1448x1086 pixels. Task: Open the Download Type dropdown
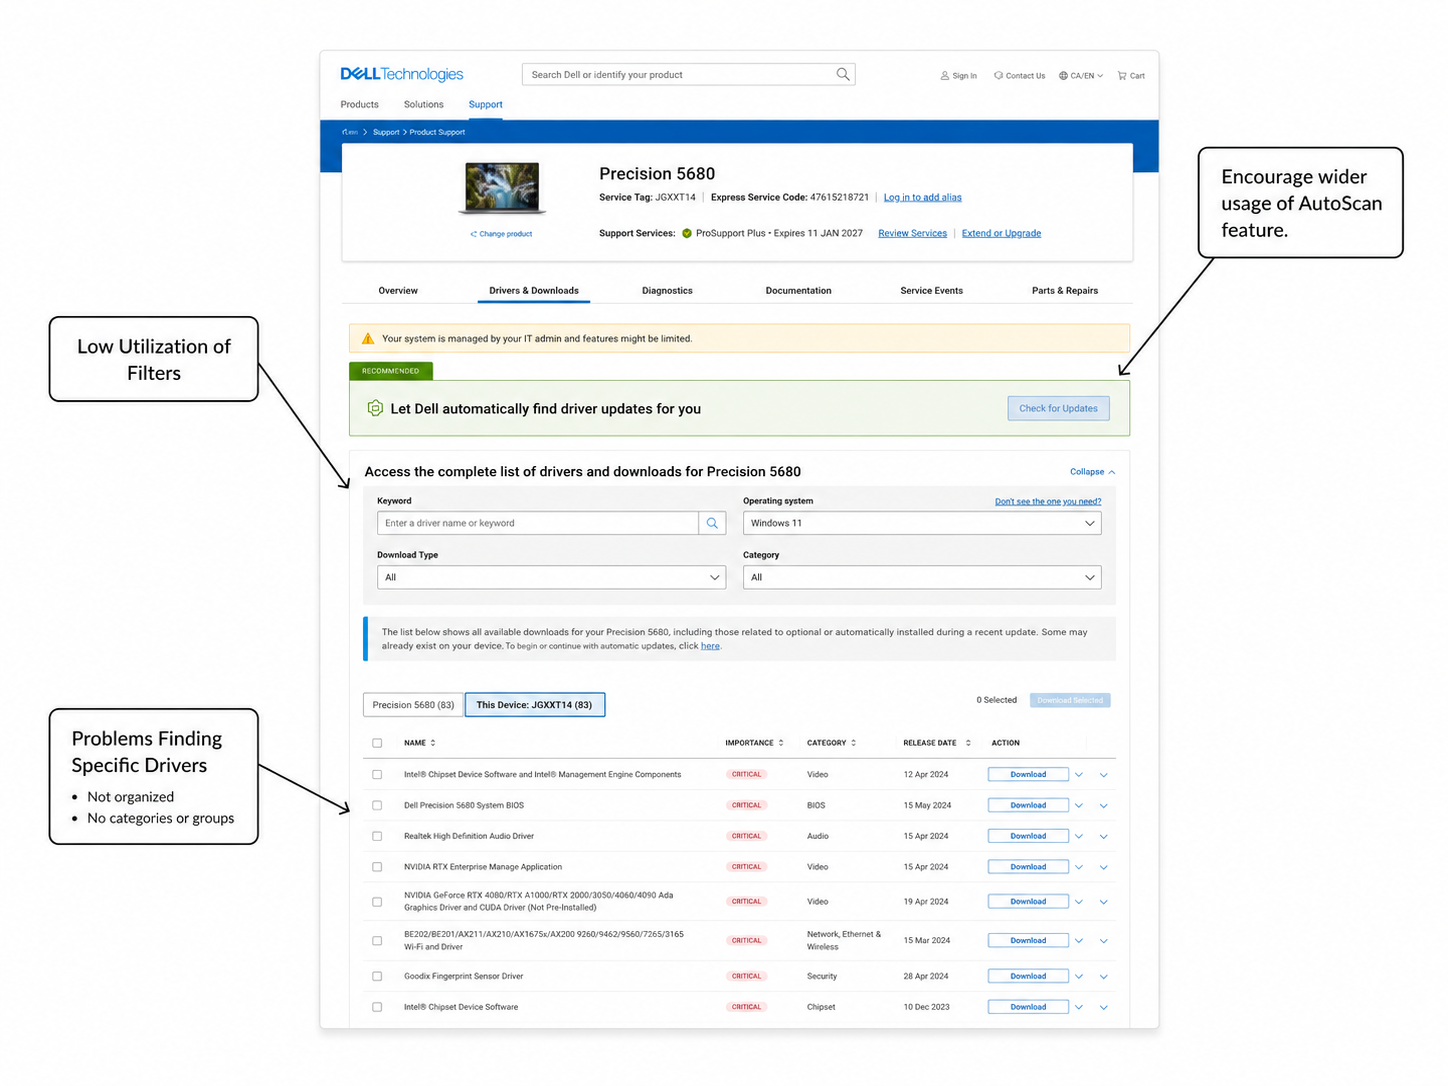click(x=551, y=577)
